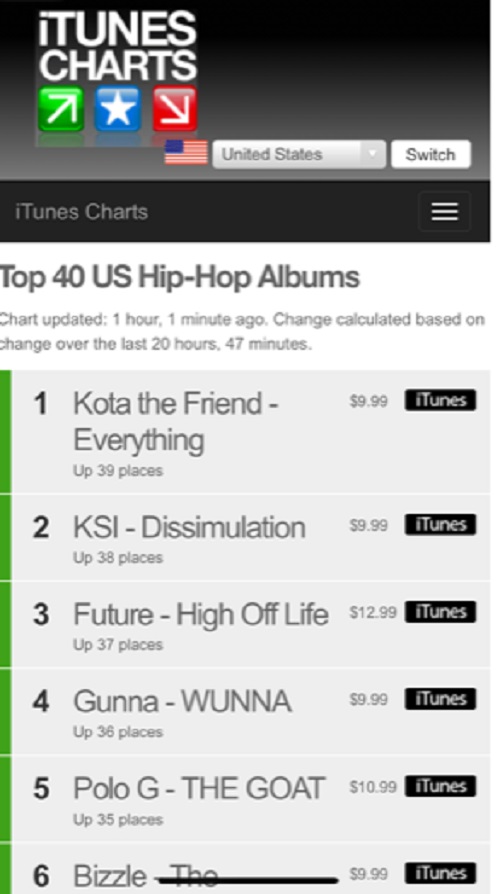
Task: Open Kota the Friend - Everything album
Action: pos(176,421)
